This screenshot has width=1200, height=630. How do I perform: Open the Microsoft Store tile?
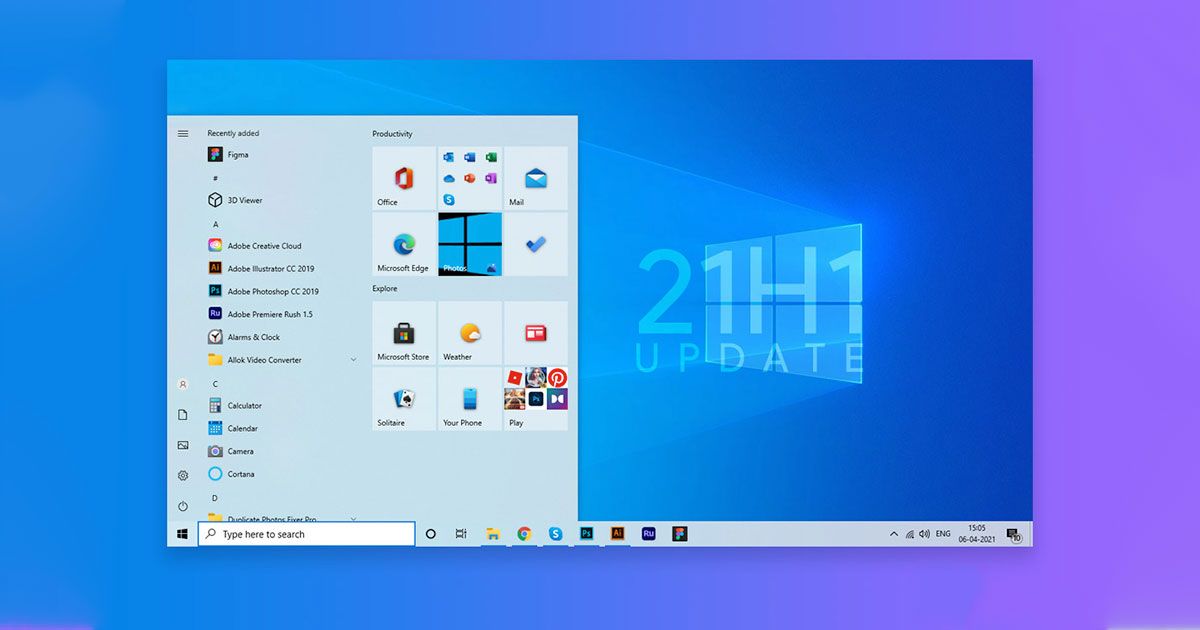pyautogui.click(x=403, y=334)
